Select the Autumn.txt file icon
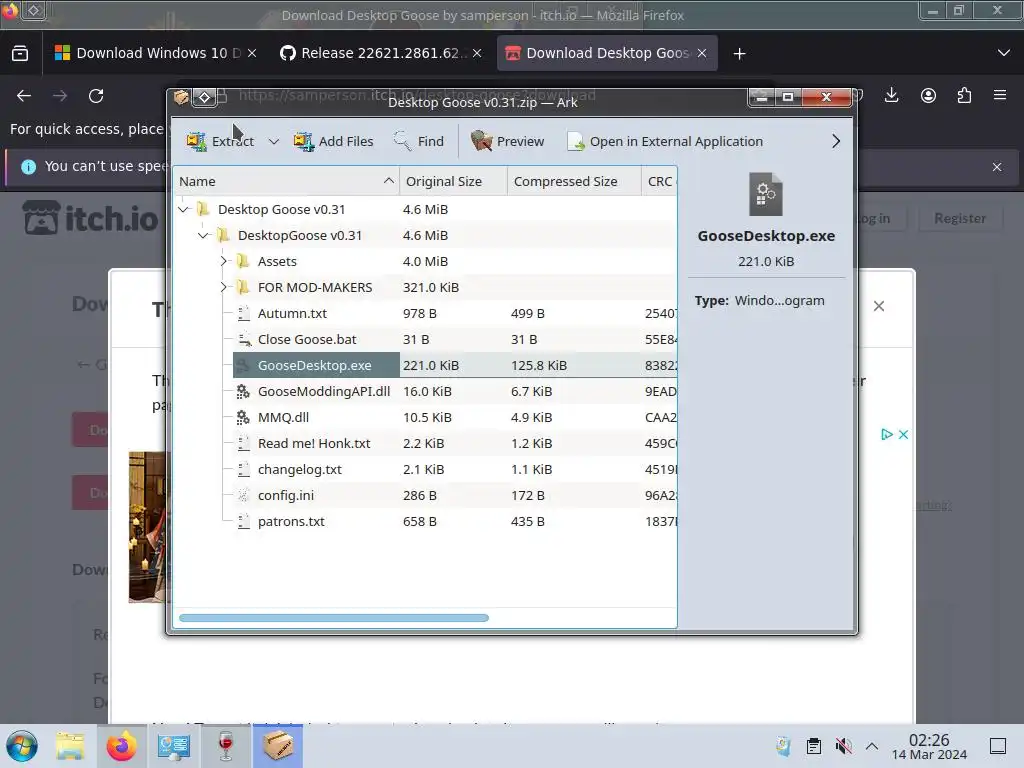 pos(244,313)
